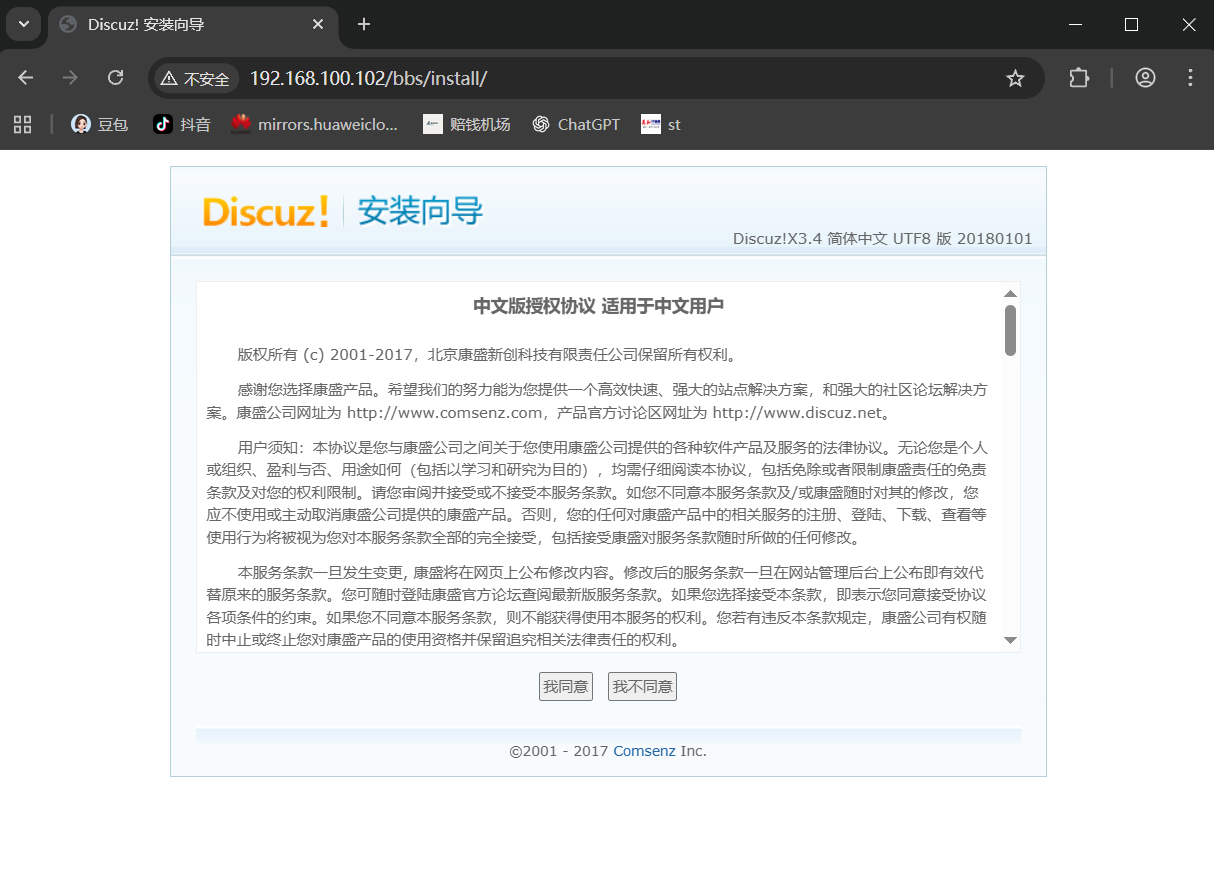Open the st bookmark
Image resolution: width=1214 pixels, height=885 pixels.
point(661,124)
